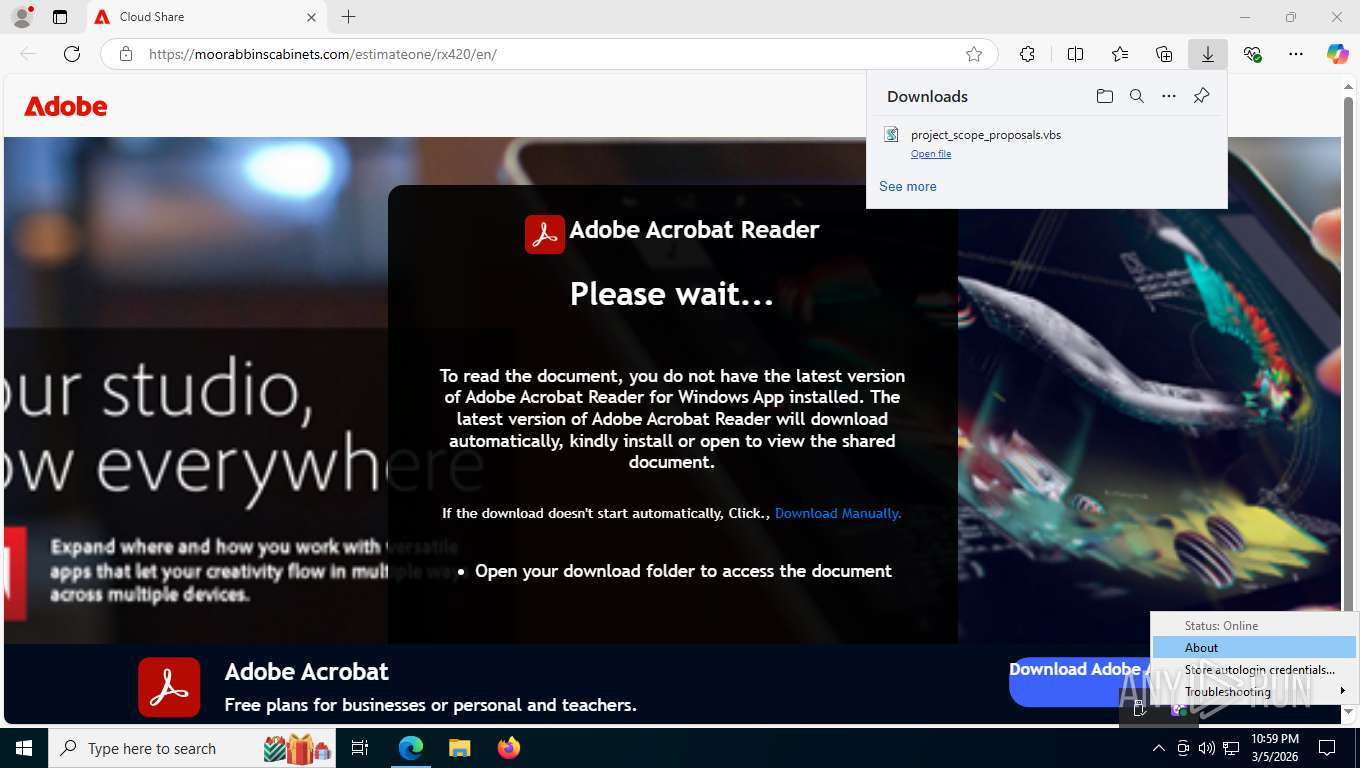Open Browser essentials heart icon

pyautogui.click(x=1252, y=54)
